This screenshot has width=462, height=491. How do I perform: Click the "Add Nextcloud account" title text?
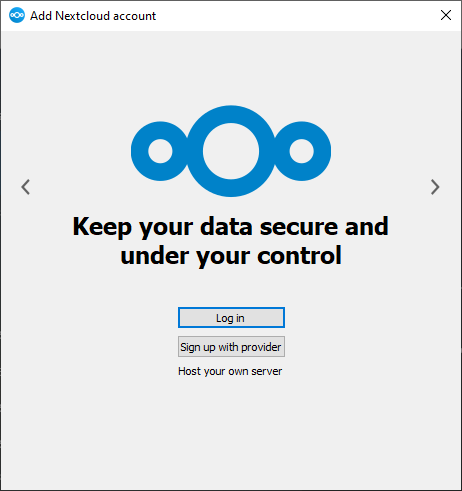tap(93, 16)
